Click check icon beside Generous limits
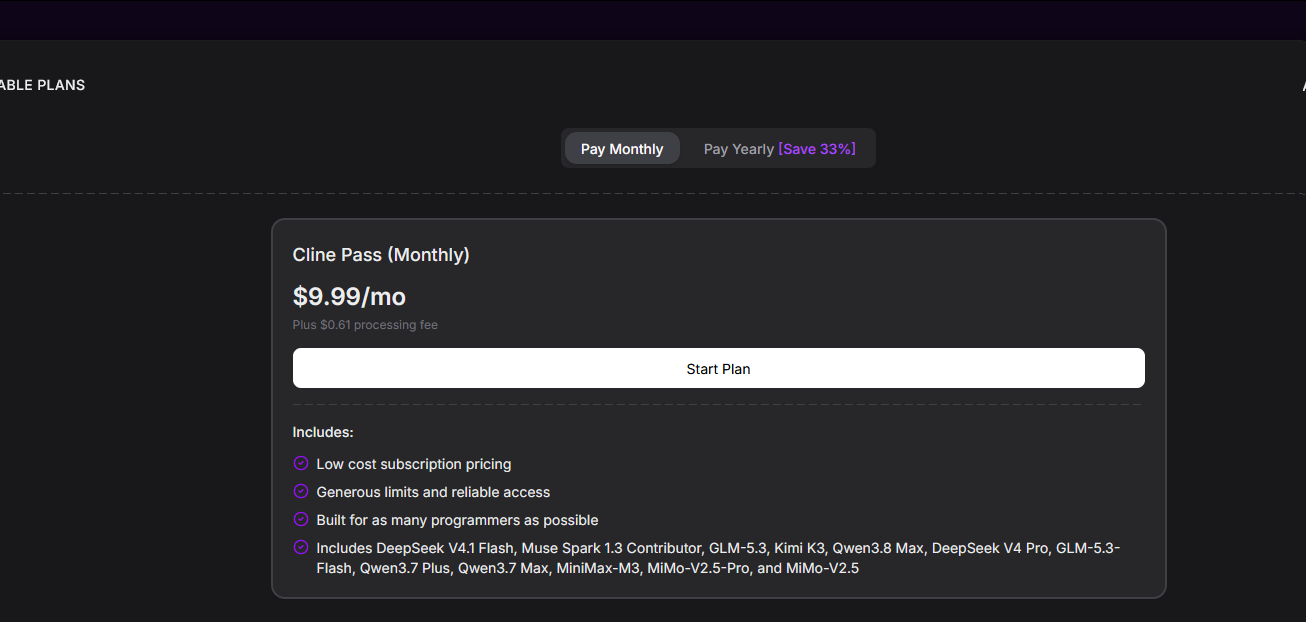 [301, 492]
